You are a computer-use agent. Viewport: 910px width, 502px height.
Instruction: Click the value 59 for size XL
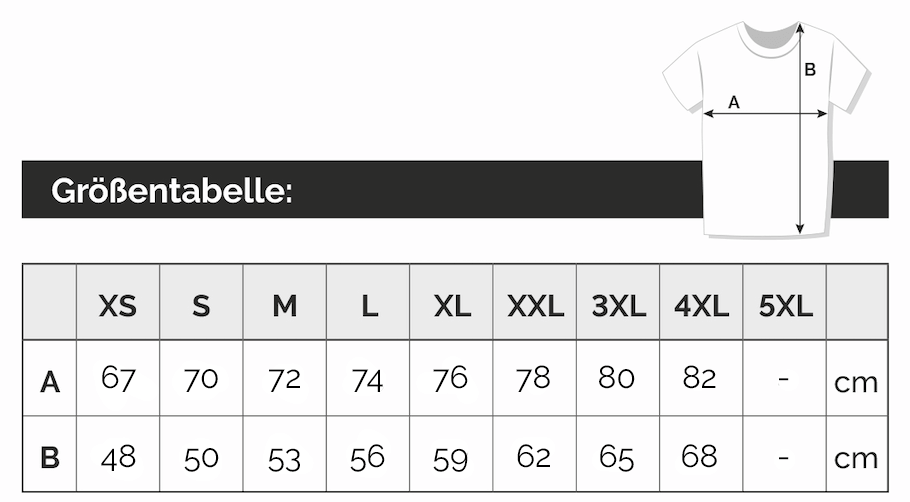[x=451, y=458]
